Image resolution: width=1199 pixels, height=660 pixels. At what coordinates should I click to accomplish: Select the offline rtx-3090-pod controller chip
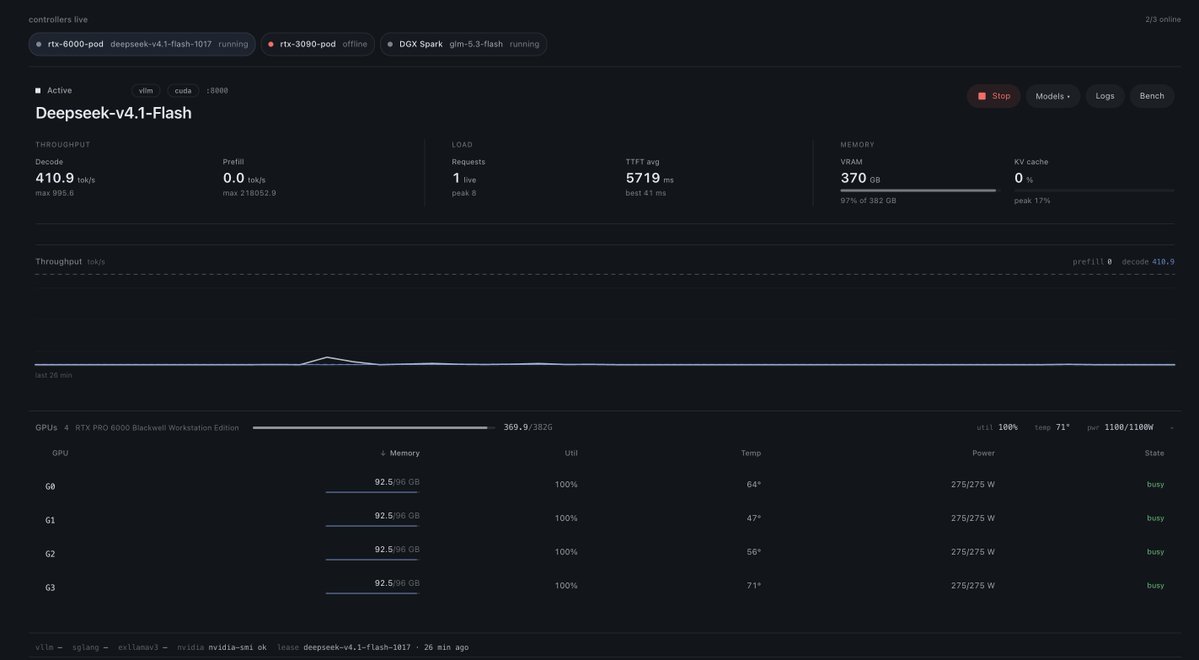(x=317, y=44)
